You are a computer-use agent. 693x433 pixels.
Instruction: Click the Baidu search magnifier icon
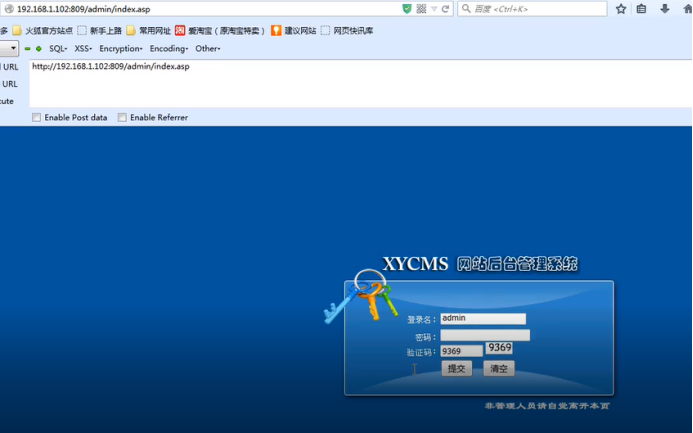(466, 8)
